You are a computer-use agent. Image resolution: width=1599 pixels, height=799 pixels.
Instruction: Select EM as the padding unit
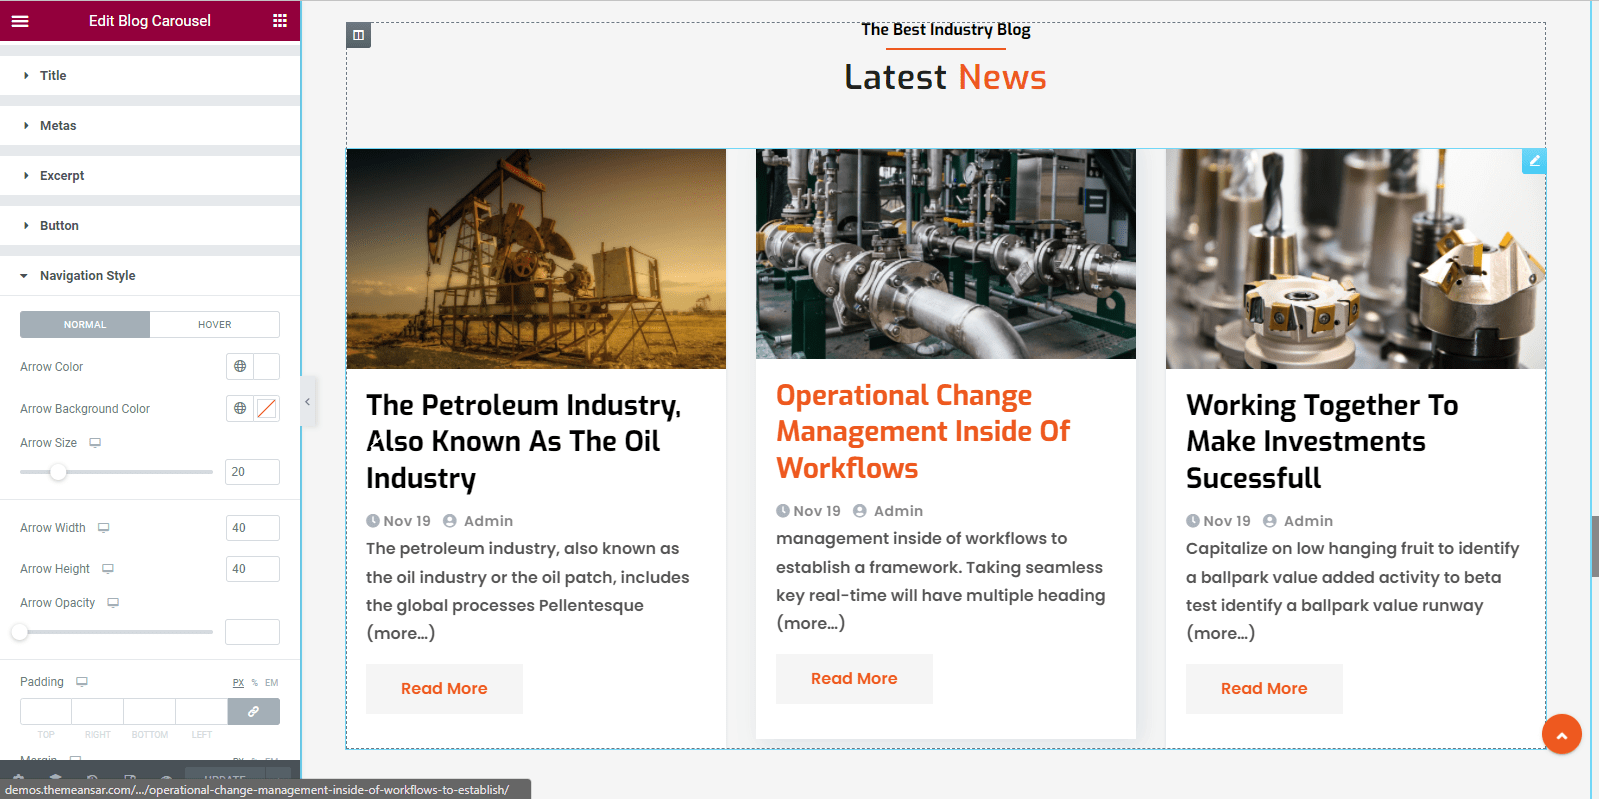coord(271,683)
